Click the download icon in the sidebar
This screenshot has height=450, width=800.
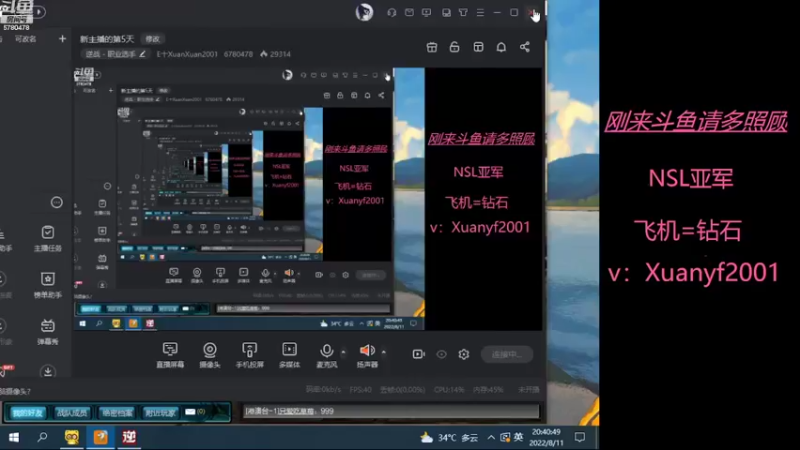click(x=47, y=371)
